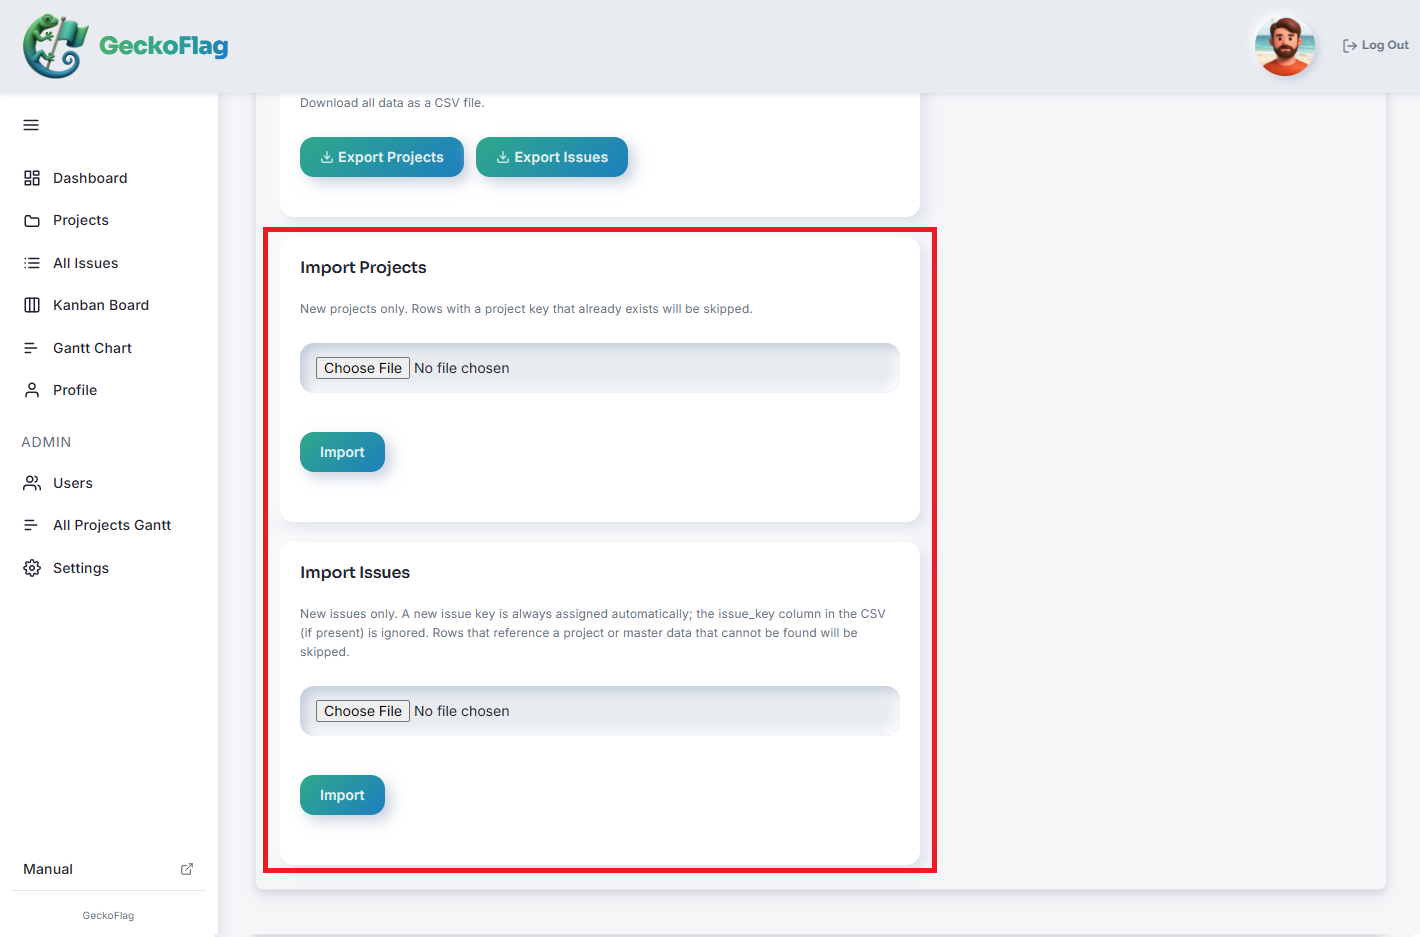Click the Profile person icon
The width and height of the screenshot is (1420, 937).
(32, 390)
